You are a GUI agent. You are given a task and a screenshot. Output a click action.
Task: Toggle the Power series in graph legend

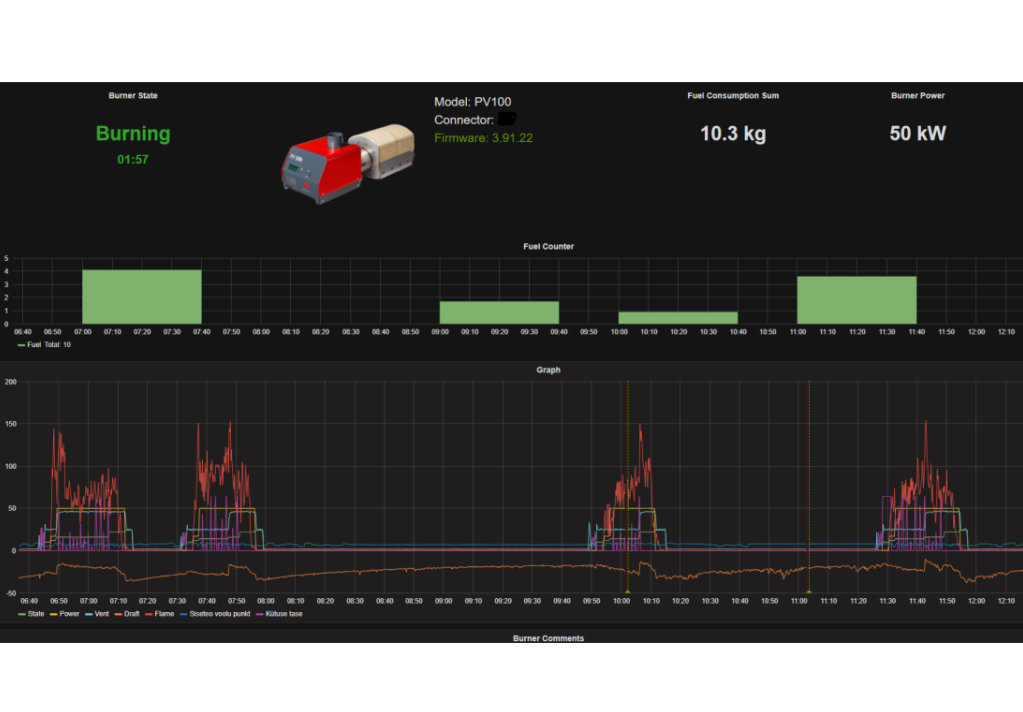(x=68, y=614)
